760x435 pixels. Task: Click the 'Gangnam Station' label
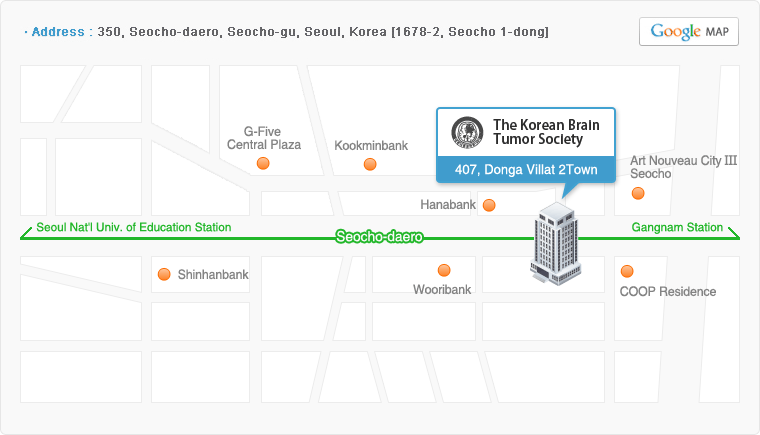677,227
